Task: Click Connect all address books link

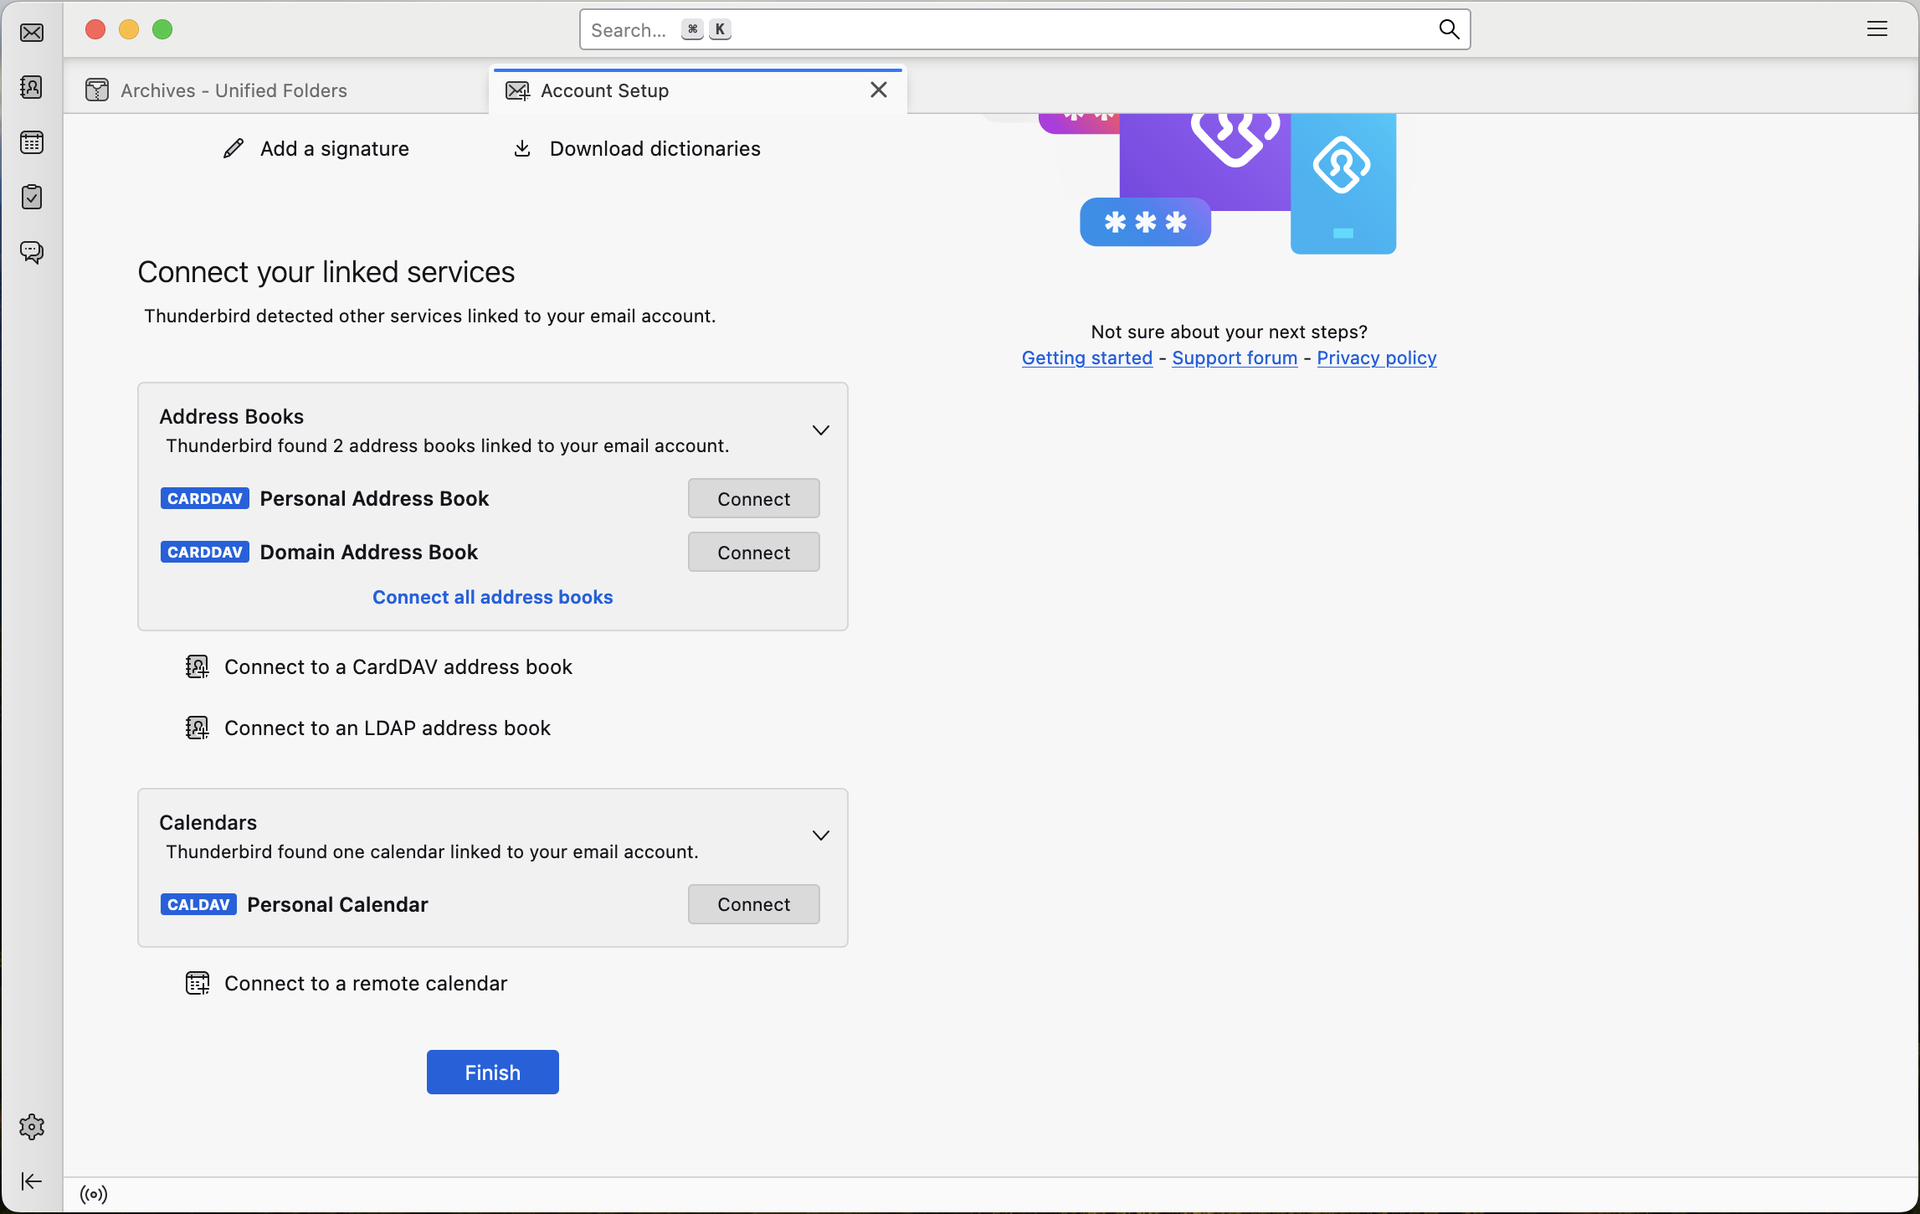Action: pyautogui.click(x=492, y=597)
